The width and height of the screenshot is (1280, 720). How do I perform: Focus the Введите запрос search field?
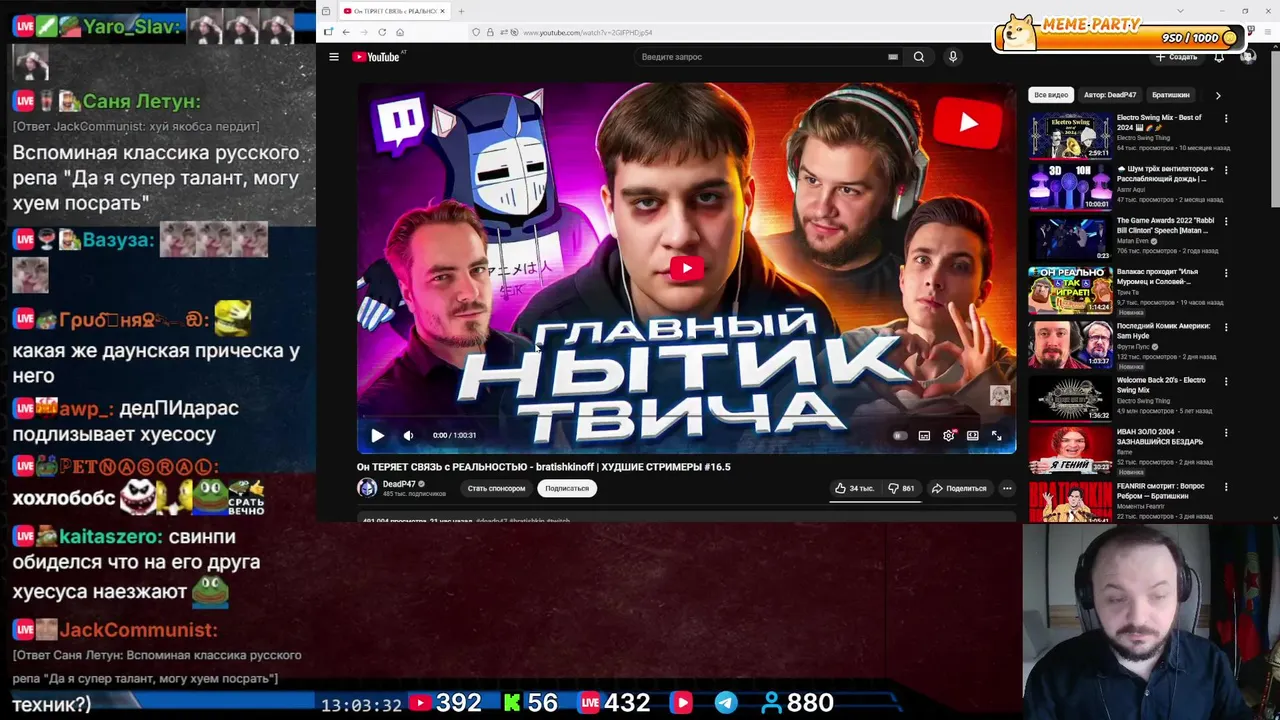point(760,57)
